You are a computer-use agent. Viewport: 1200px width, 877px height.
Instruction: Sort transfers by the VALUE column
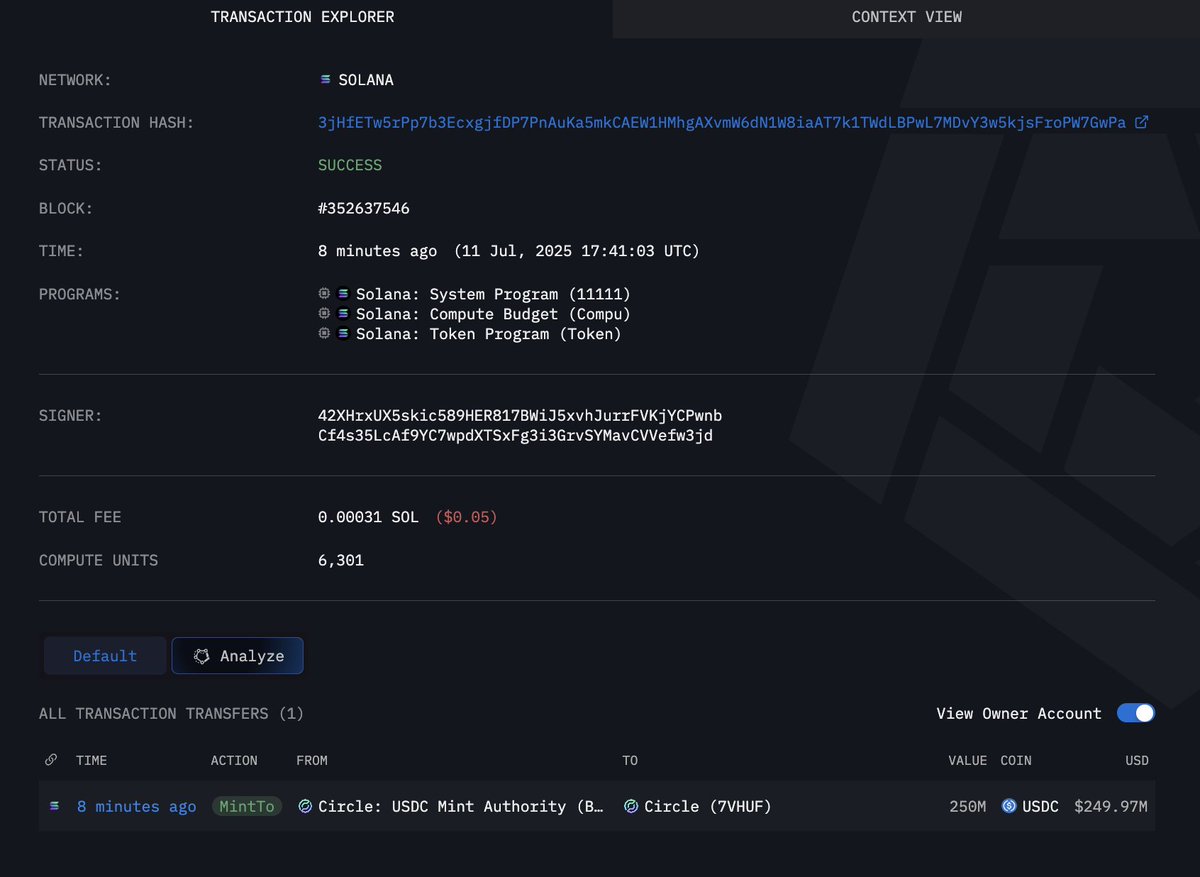pos(968,760)
